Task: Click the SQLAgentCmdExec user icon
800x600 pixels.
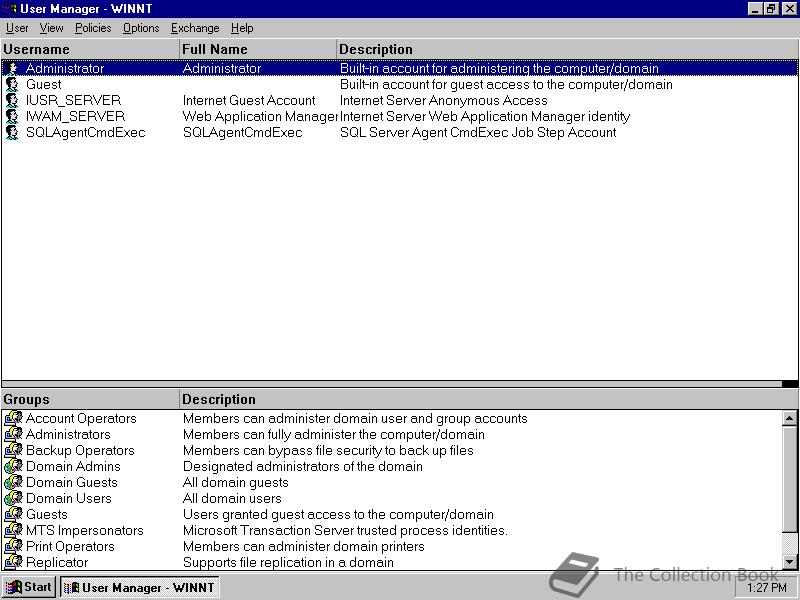Action: tap(12, 133)
